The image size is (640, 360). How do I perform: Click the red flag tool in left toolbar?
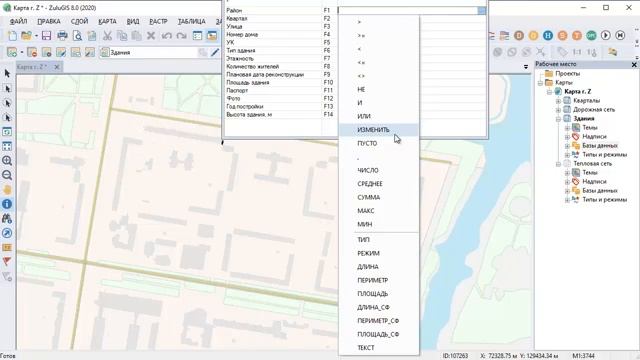(x=7, y=262)
